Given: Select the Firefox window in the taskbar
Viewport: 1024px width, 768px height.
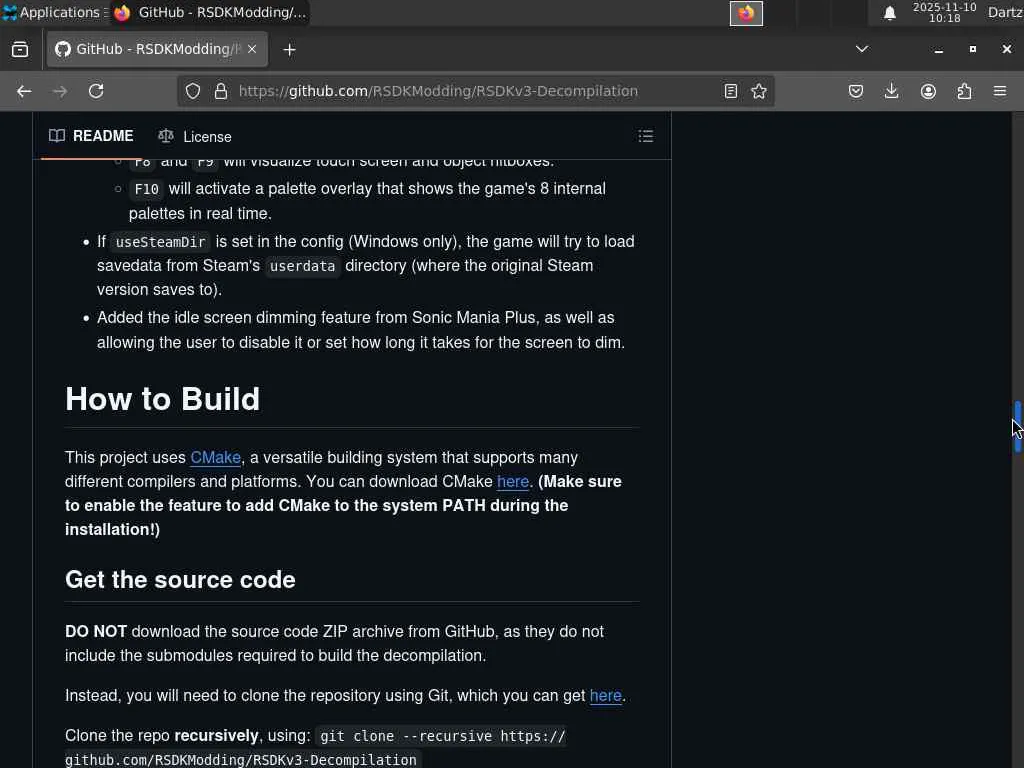Looking at the screenshot, I should coord(209,12).
